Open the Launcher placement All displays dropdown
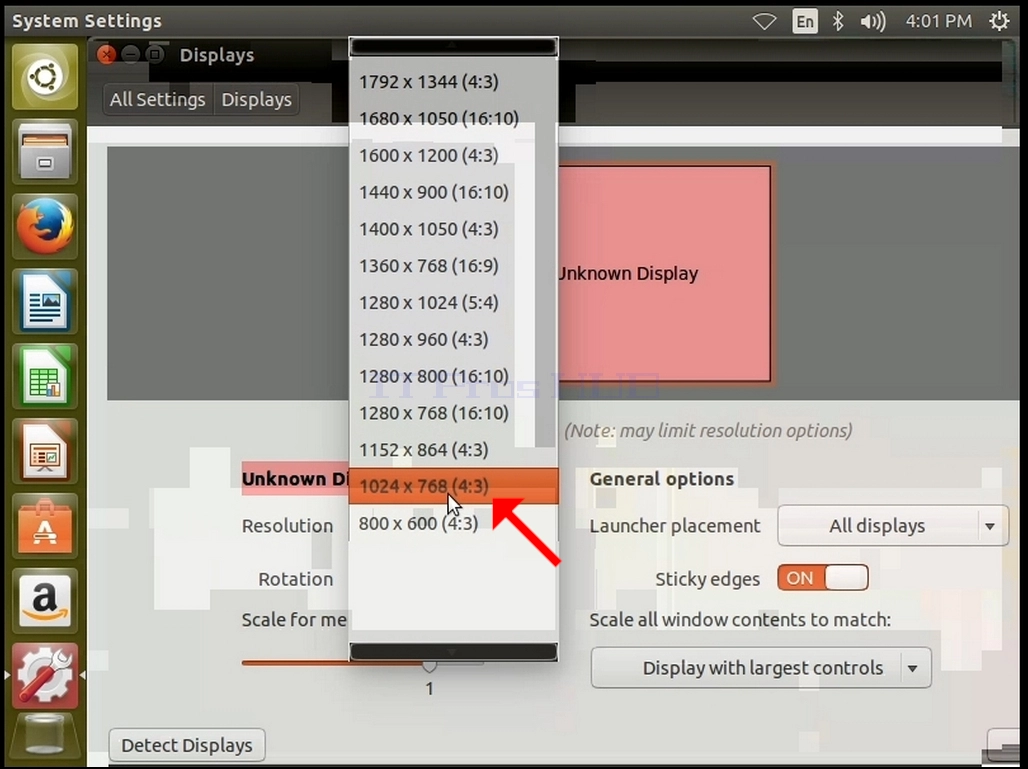The width and height of the screenshot is (1028, 769). pos(893,526)
